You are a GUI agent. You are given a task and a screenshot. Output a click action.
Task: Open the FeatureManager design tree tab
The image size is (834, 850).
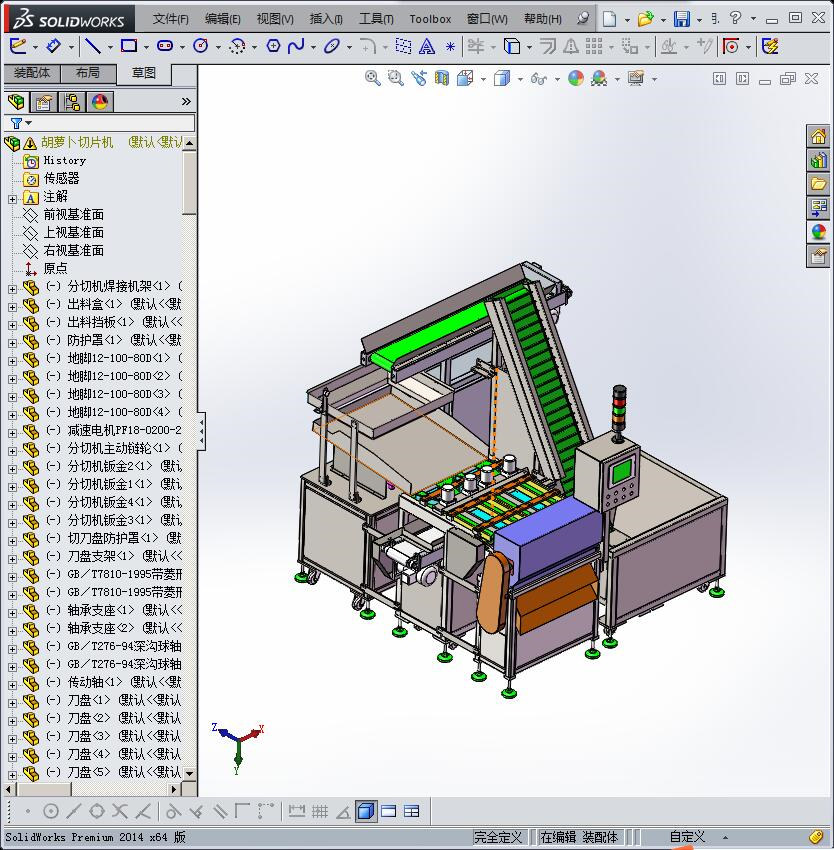(16, 101)
